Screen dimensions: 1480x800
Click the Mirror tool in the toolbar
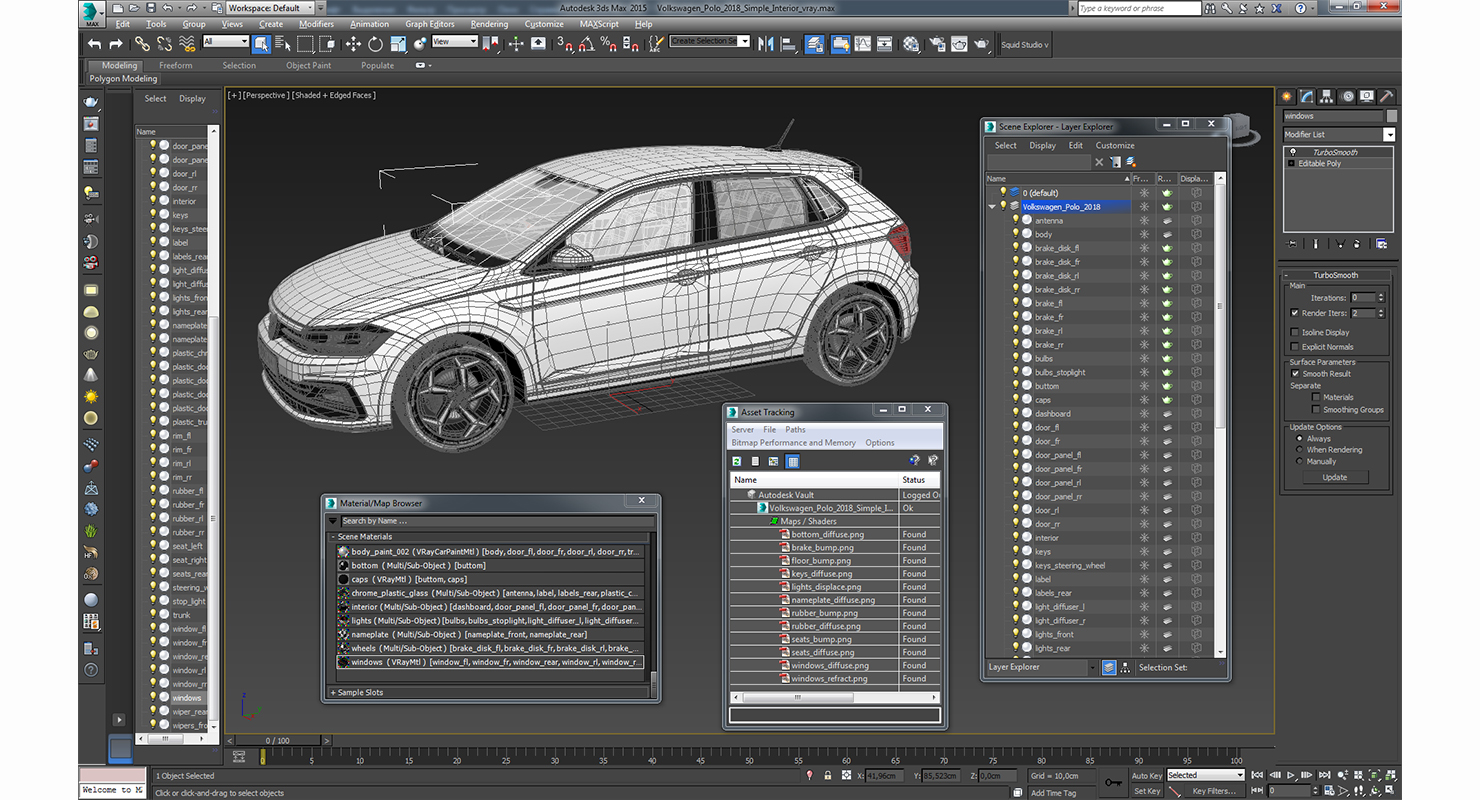point(766,44)
